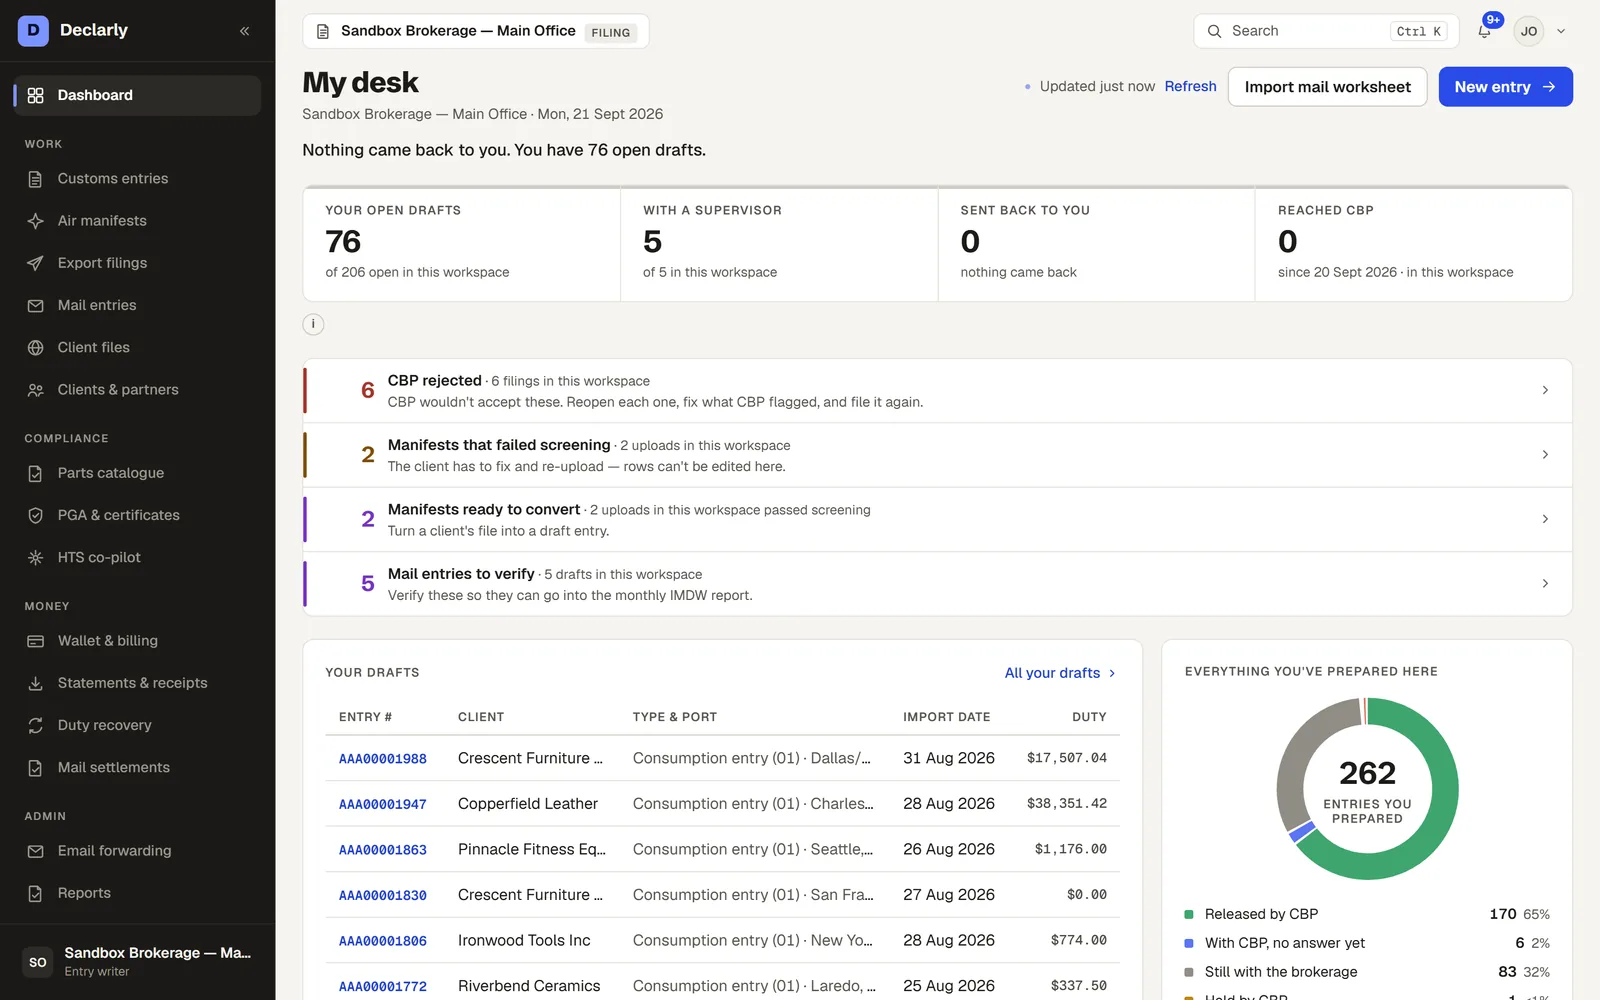This screenshot has height=1000, width=1600.
Task: Click the green Released by CBP swatch
Action: [1189, 914]
